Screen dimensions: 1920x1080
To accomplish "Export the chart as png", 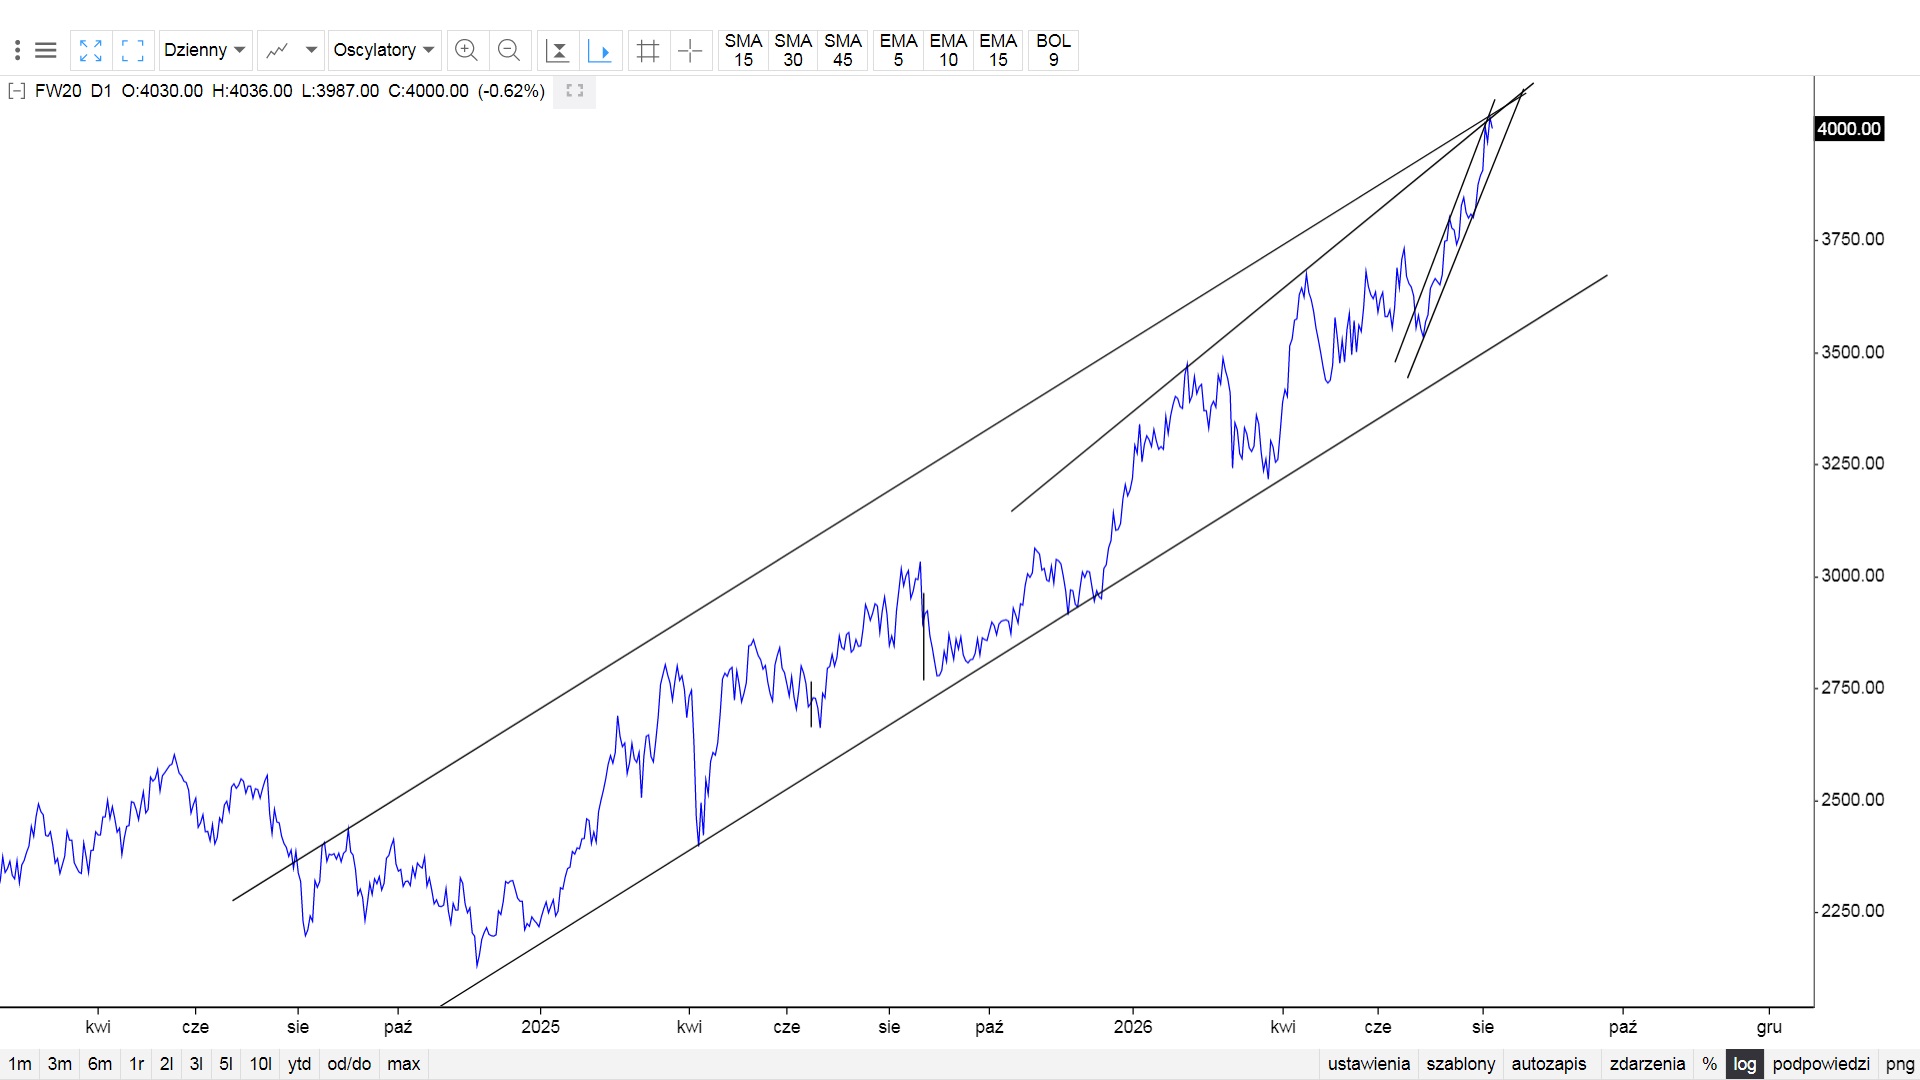I will click(x=1900, y=1064).
